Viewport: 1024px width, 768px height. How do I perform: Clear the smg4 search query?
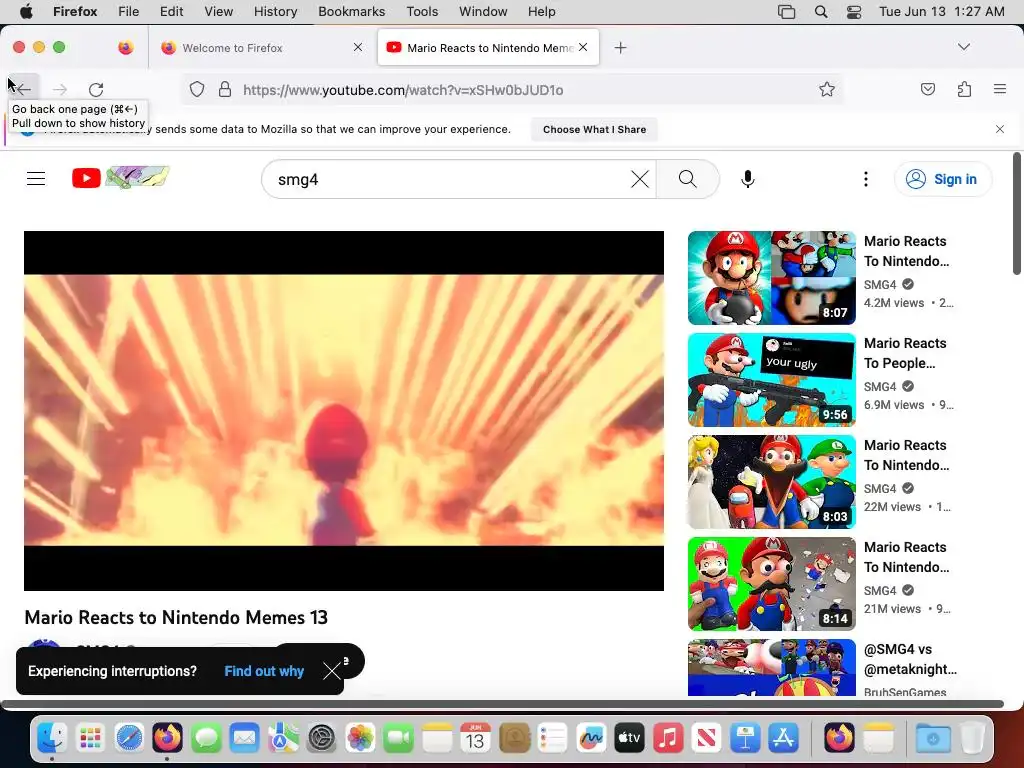pyautogui.click(x=640, y=179)
